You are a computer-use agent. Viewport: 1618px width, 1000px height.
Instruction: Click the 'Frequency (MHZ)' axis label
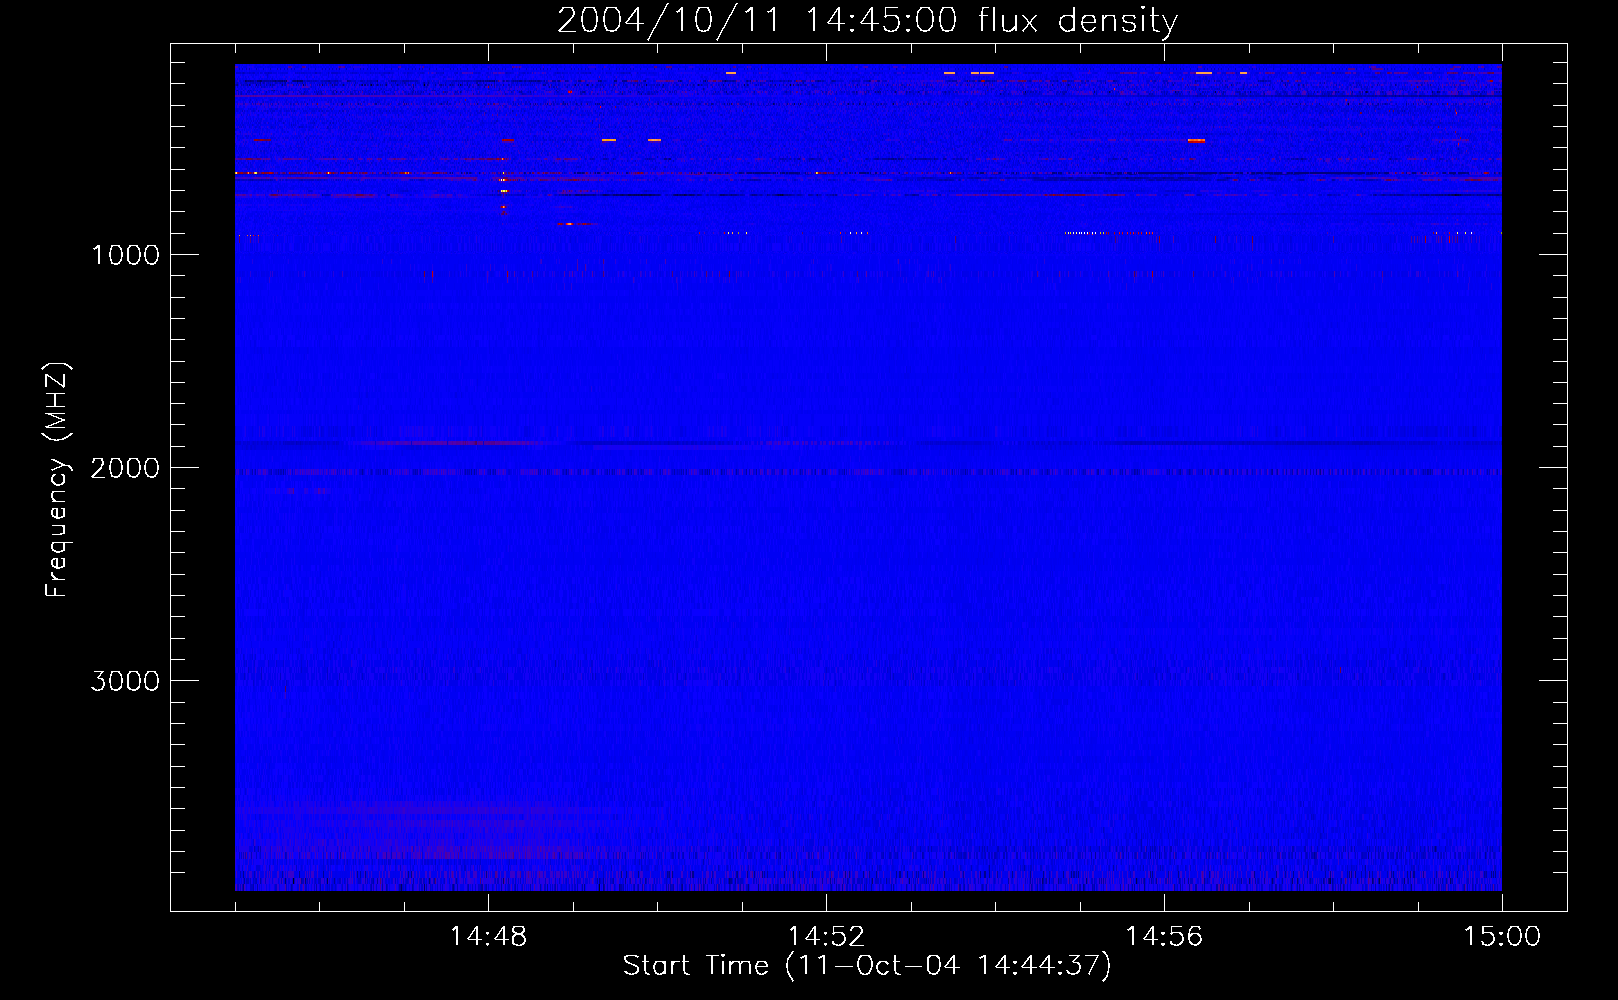58,480
